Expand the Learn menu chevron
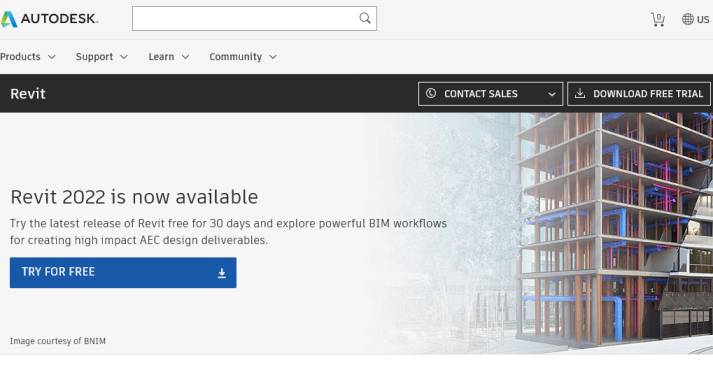The height and width of the screenshot is (370, 713). pyautogui.click(x=185, y=57)
